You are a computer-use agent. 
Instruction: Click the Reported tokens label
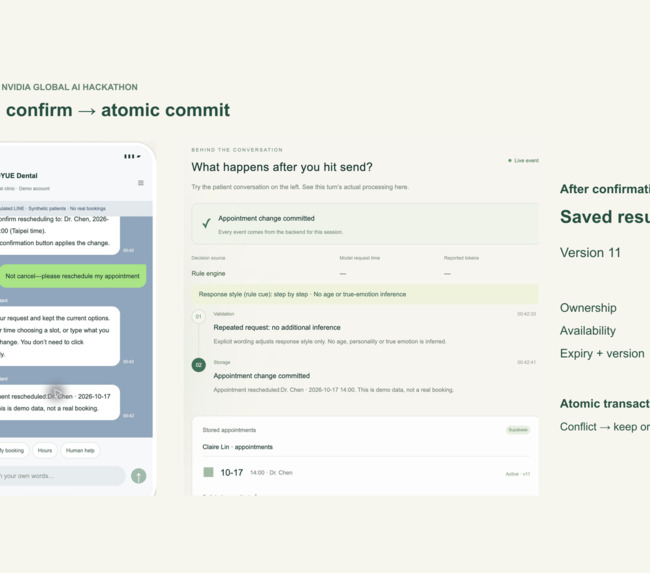[461, 258]
